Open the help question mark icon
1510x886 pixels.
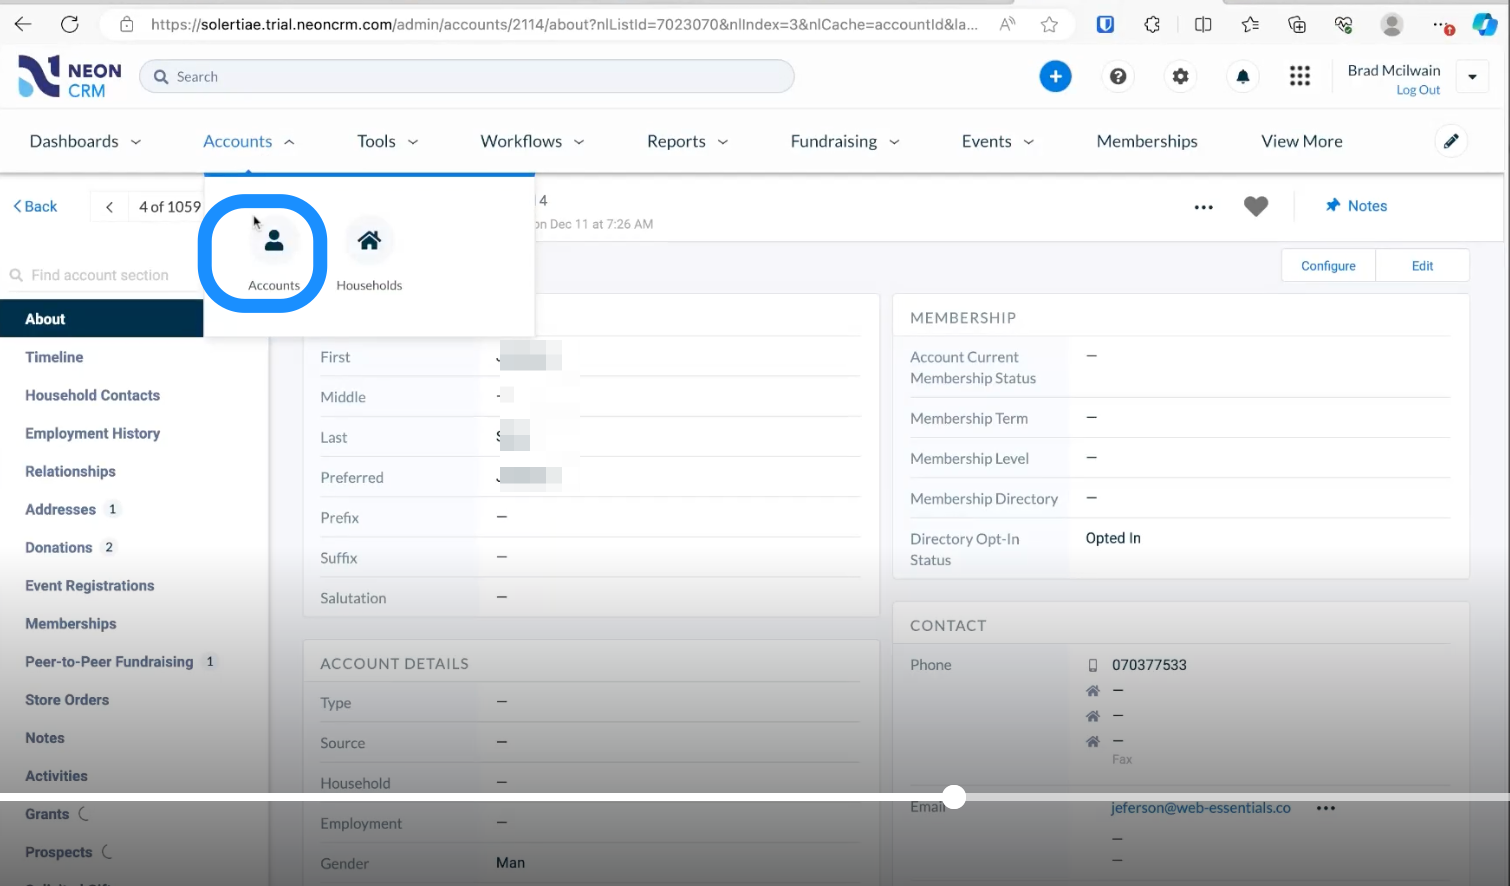1118,76
